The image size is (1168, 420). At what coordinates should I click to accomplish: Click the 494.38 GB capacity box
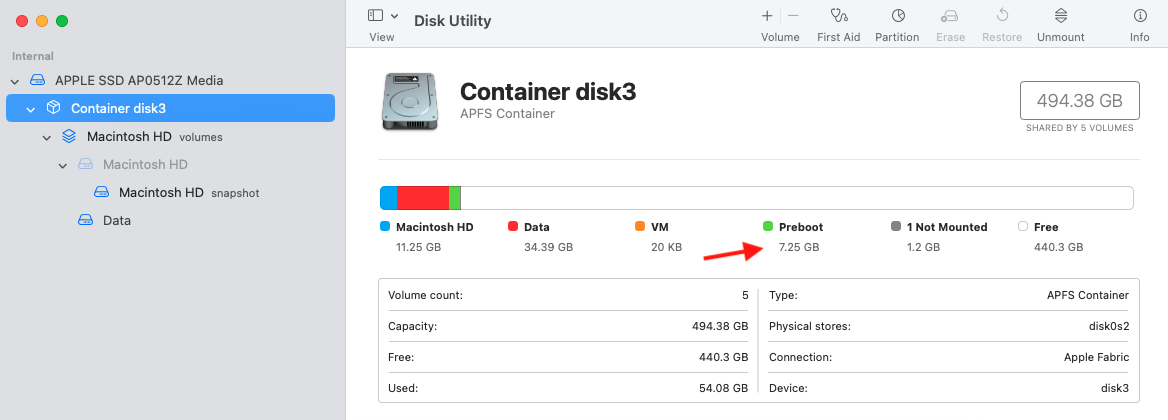coord(1078,101)
